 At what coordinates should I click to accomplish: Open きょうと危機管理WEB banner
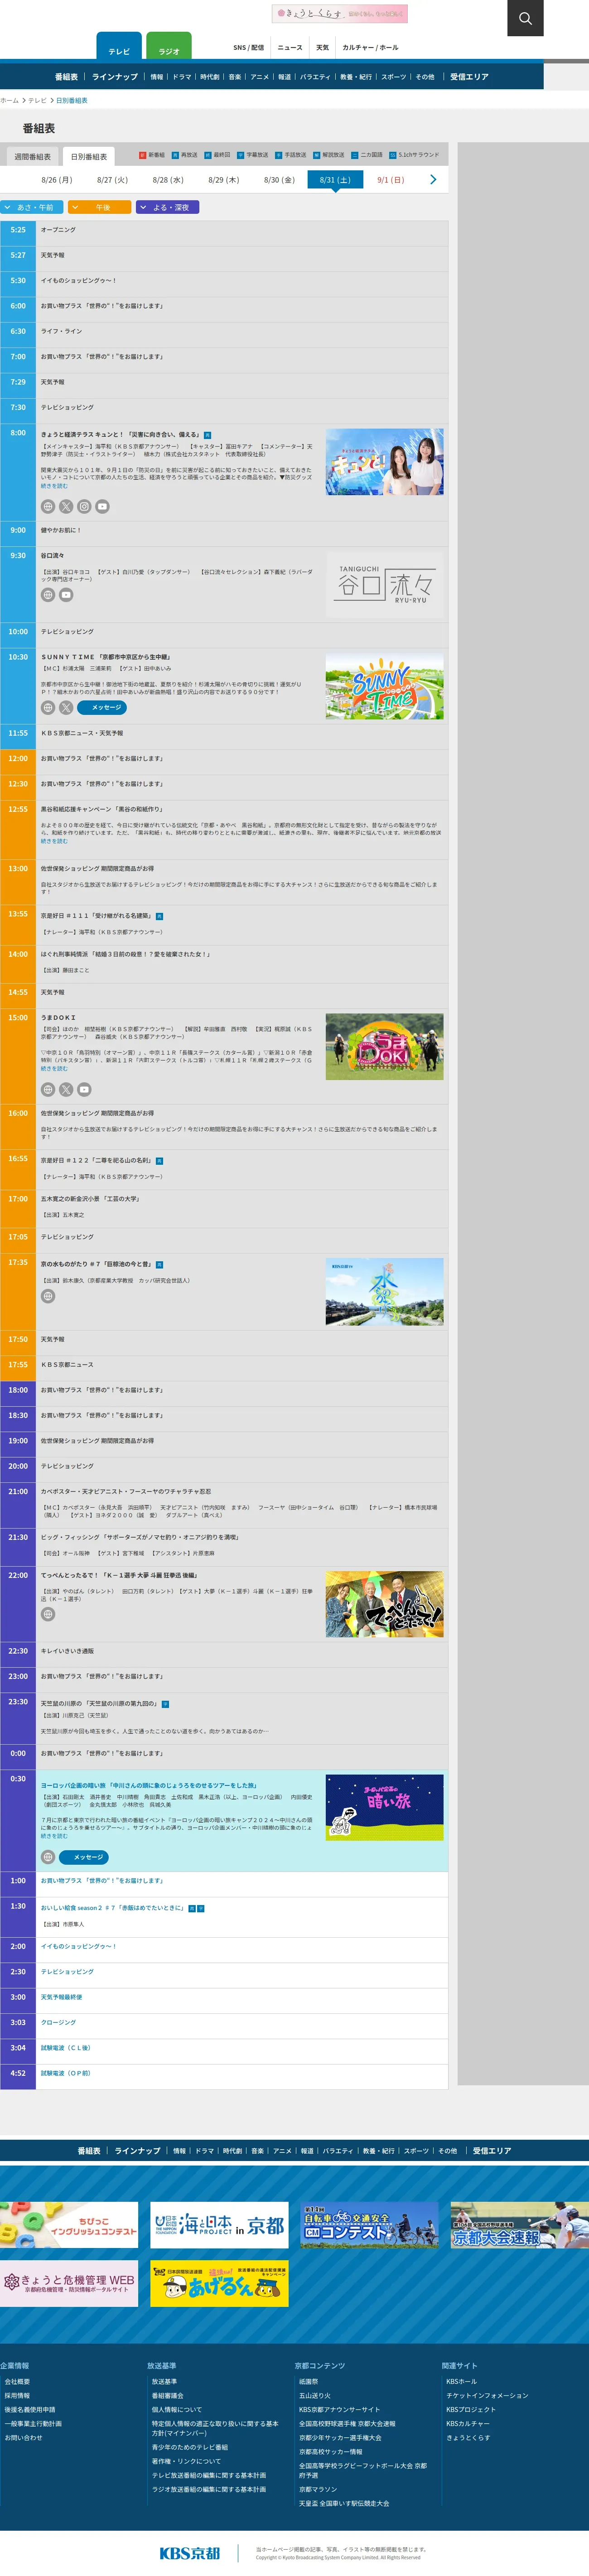click(69, 2283)
